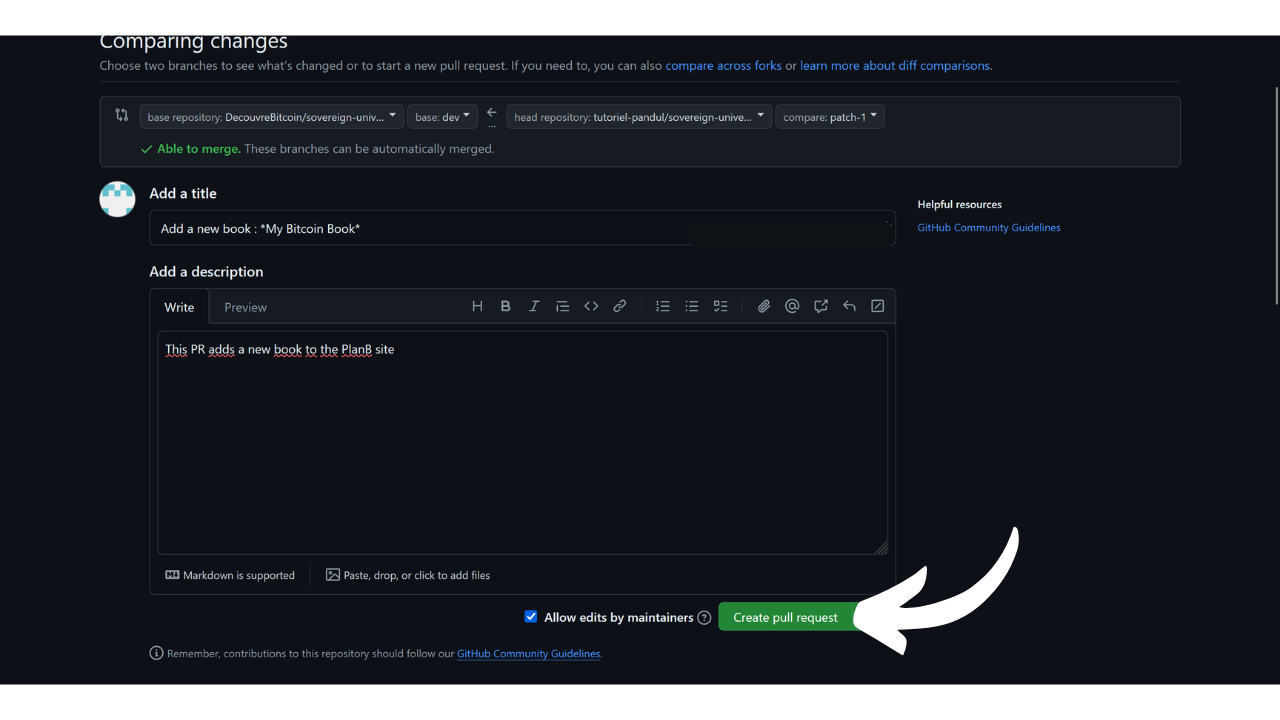
Task: Attach files using the paperclip icon
Action: 764,306
